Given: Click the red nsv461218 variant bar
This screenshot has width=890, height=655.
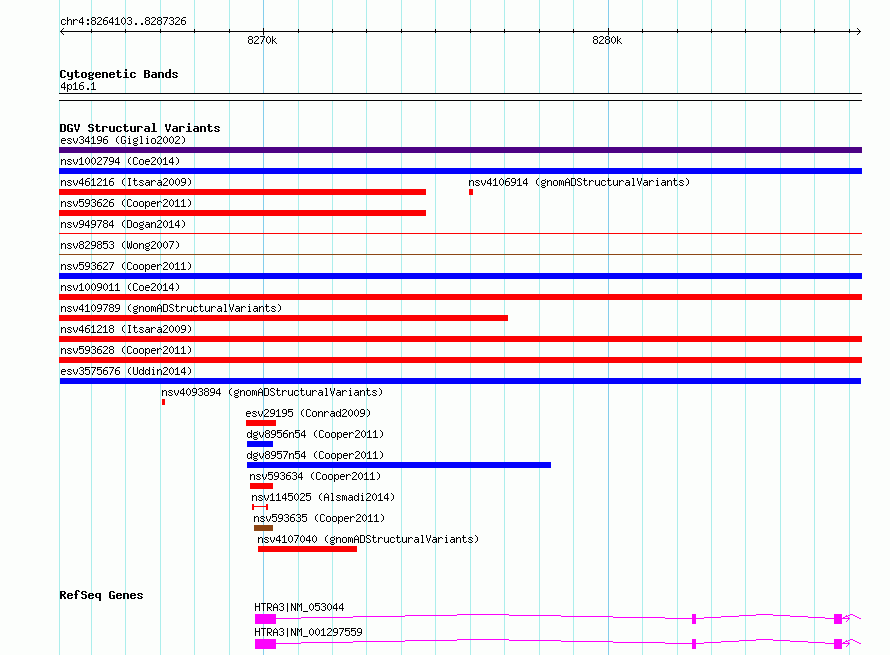Looking at the screenshot, I should tap(460, 339).
